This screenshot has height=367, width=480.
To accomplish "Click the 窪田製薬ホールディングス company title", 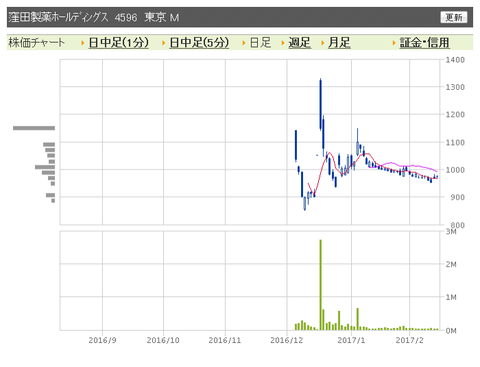I will 58,17.
